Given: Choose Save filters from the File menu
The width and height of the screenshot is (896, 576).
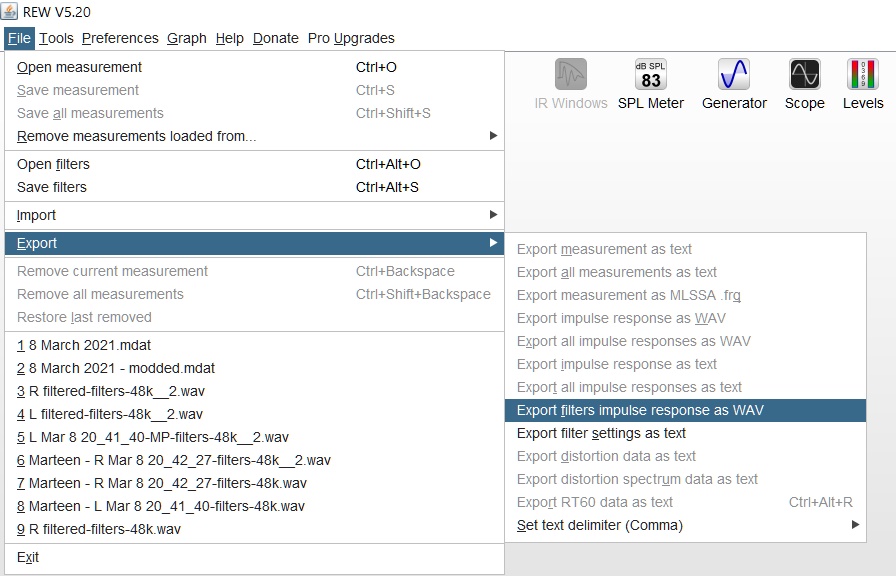Looking at the screenshot, I should click(52, 187).
